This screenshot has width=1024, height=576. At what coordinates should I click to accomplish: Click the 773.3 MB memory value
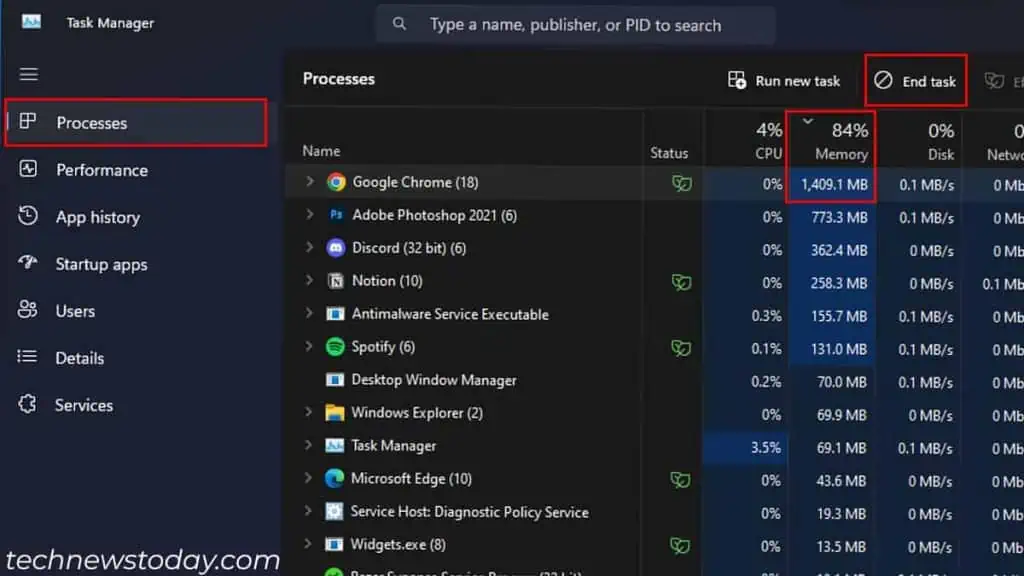tap(839, 217)
